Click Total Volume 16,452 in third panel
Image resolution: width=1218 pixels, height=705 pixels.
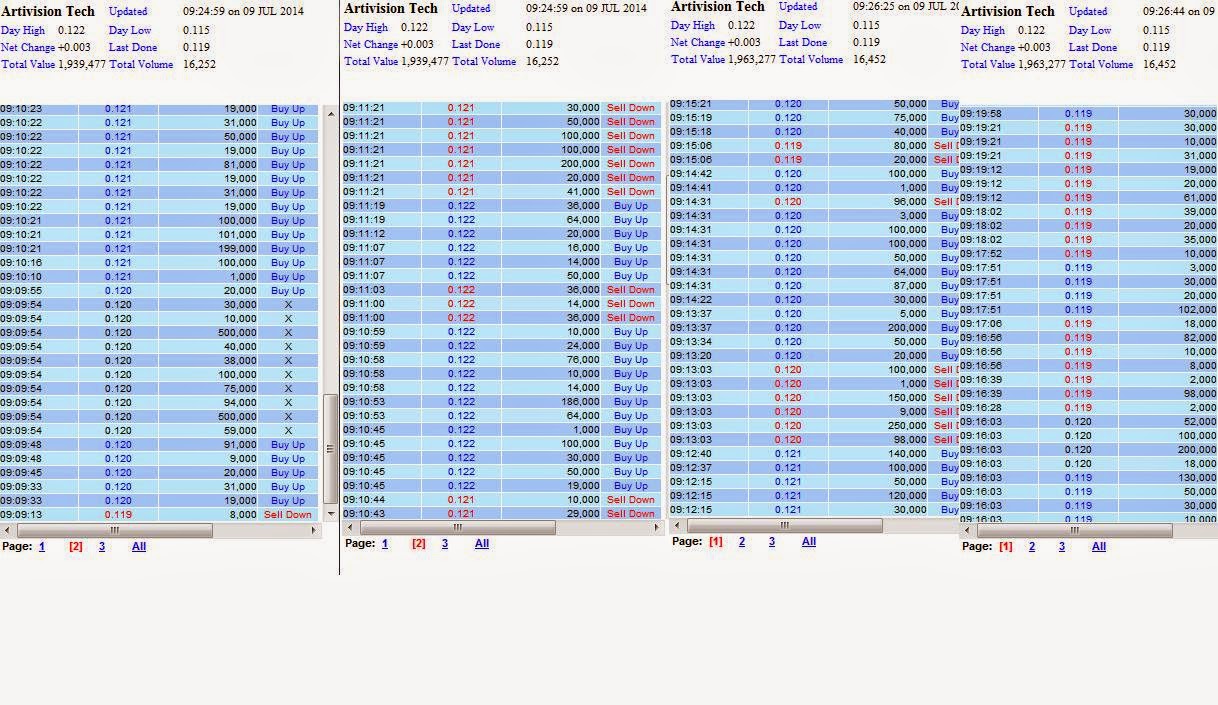point(833,60)
